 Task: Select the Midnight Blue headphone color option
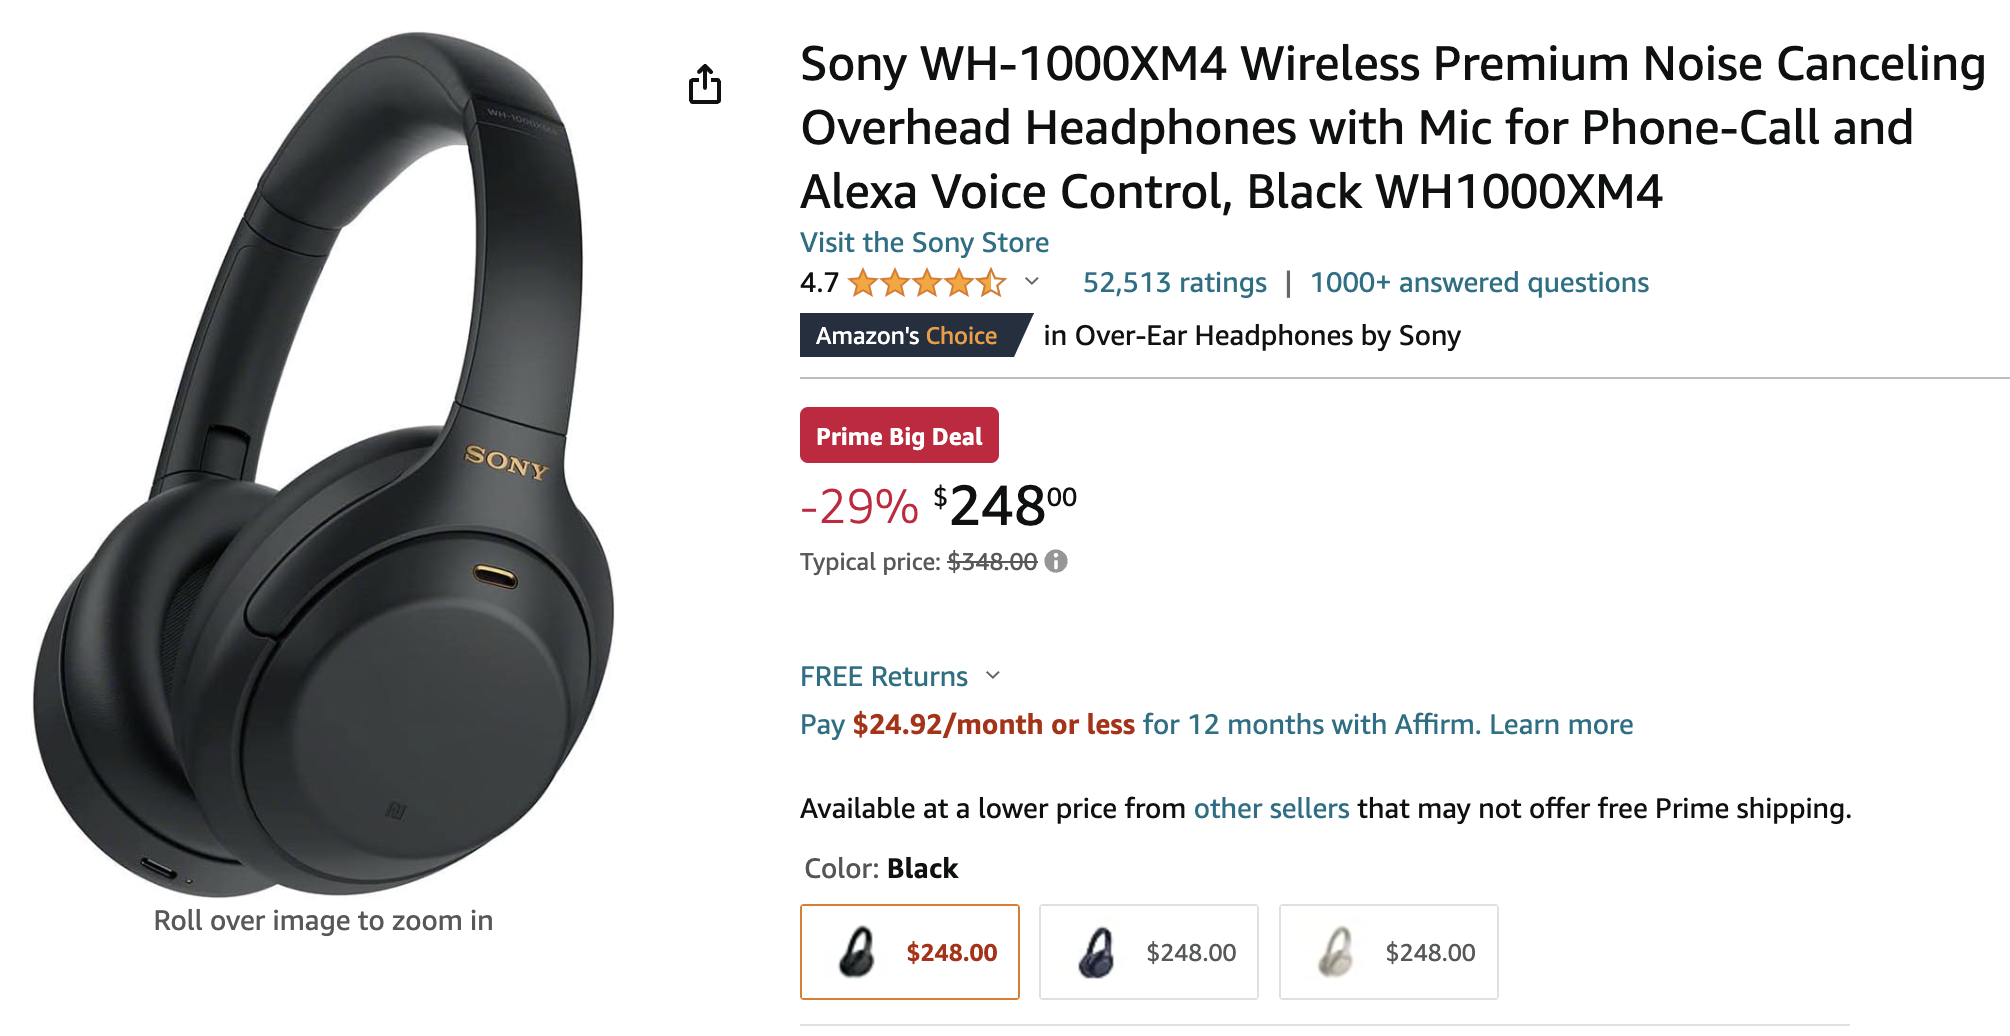1149,952
